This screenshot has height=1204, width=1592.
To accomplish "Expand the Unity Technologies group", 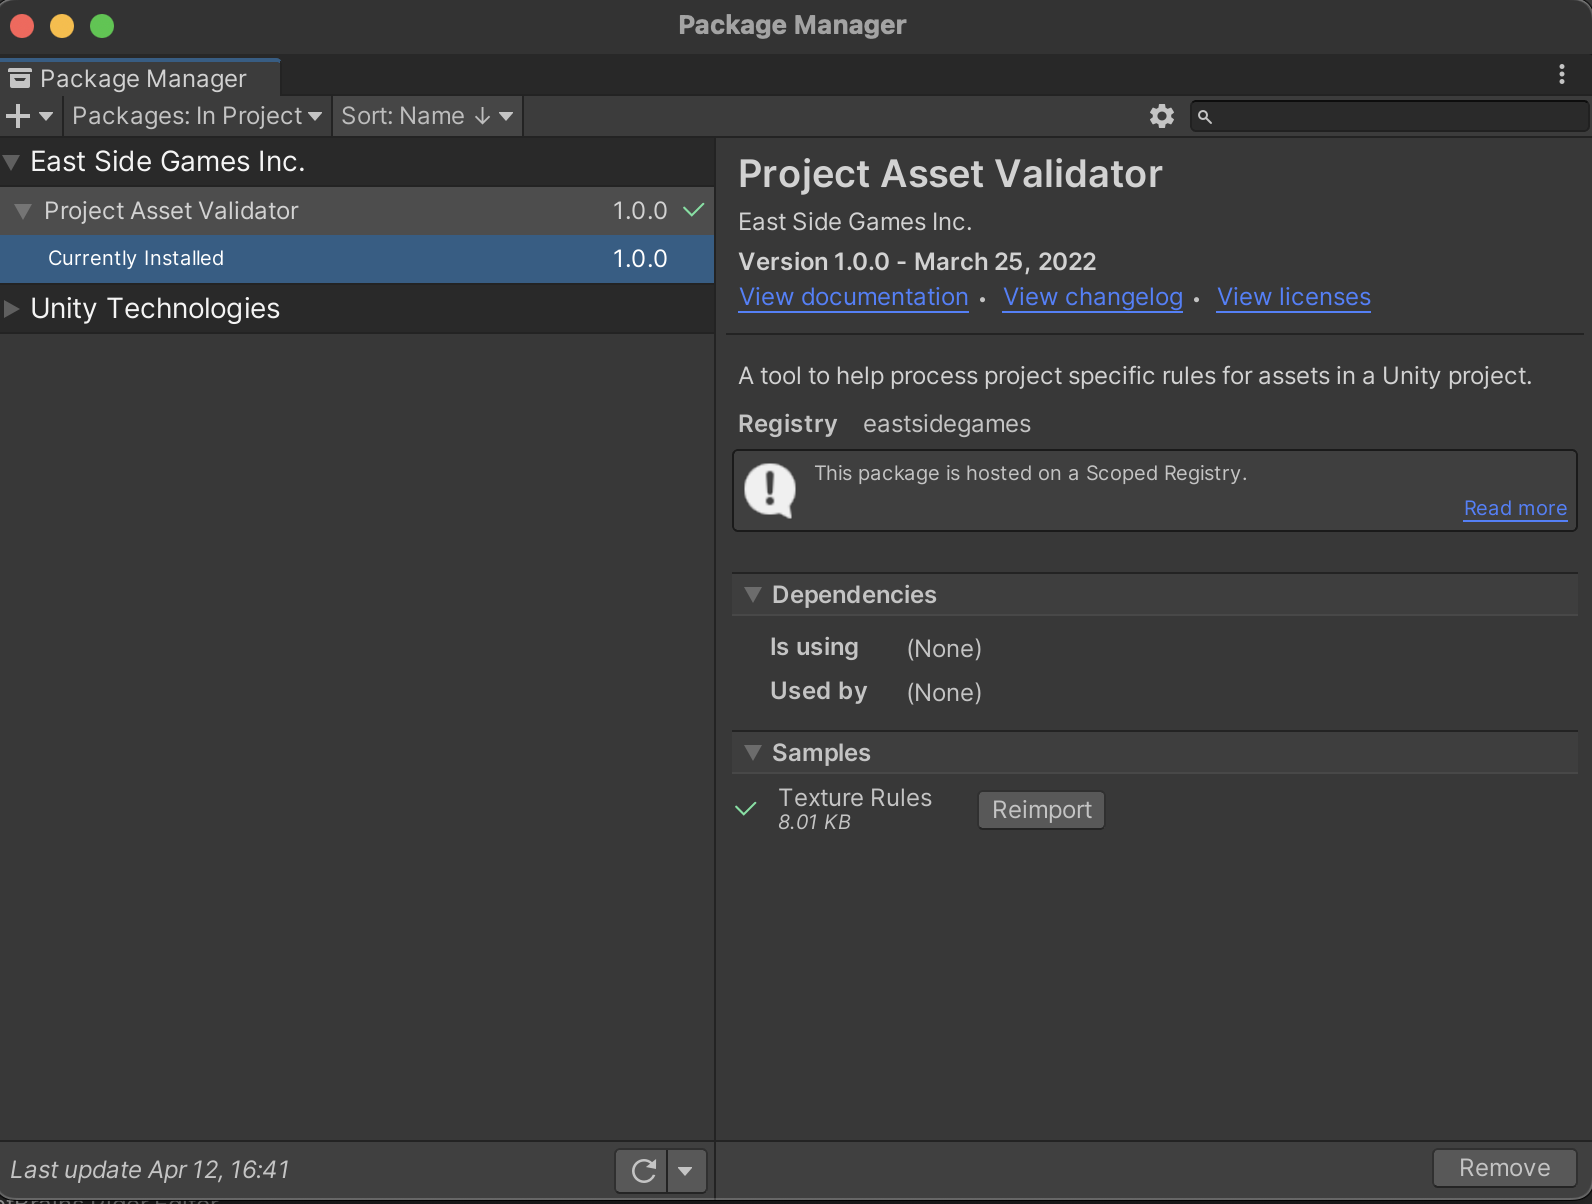I will coord(12,309).
